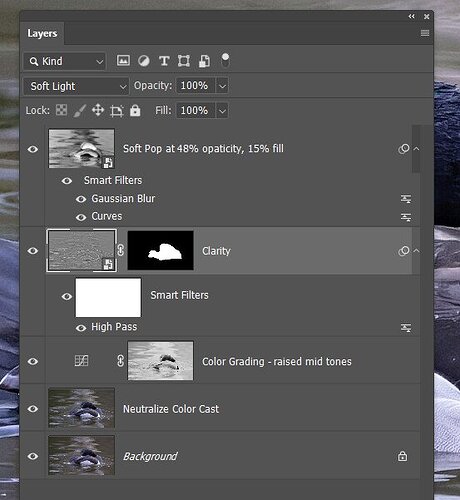Select the Layers tab
460x500 pixels.
coord(42,33)
